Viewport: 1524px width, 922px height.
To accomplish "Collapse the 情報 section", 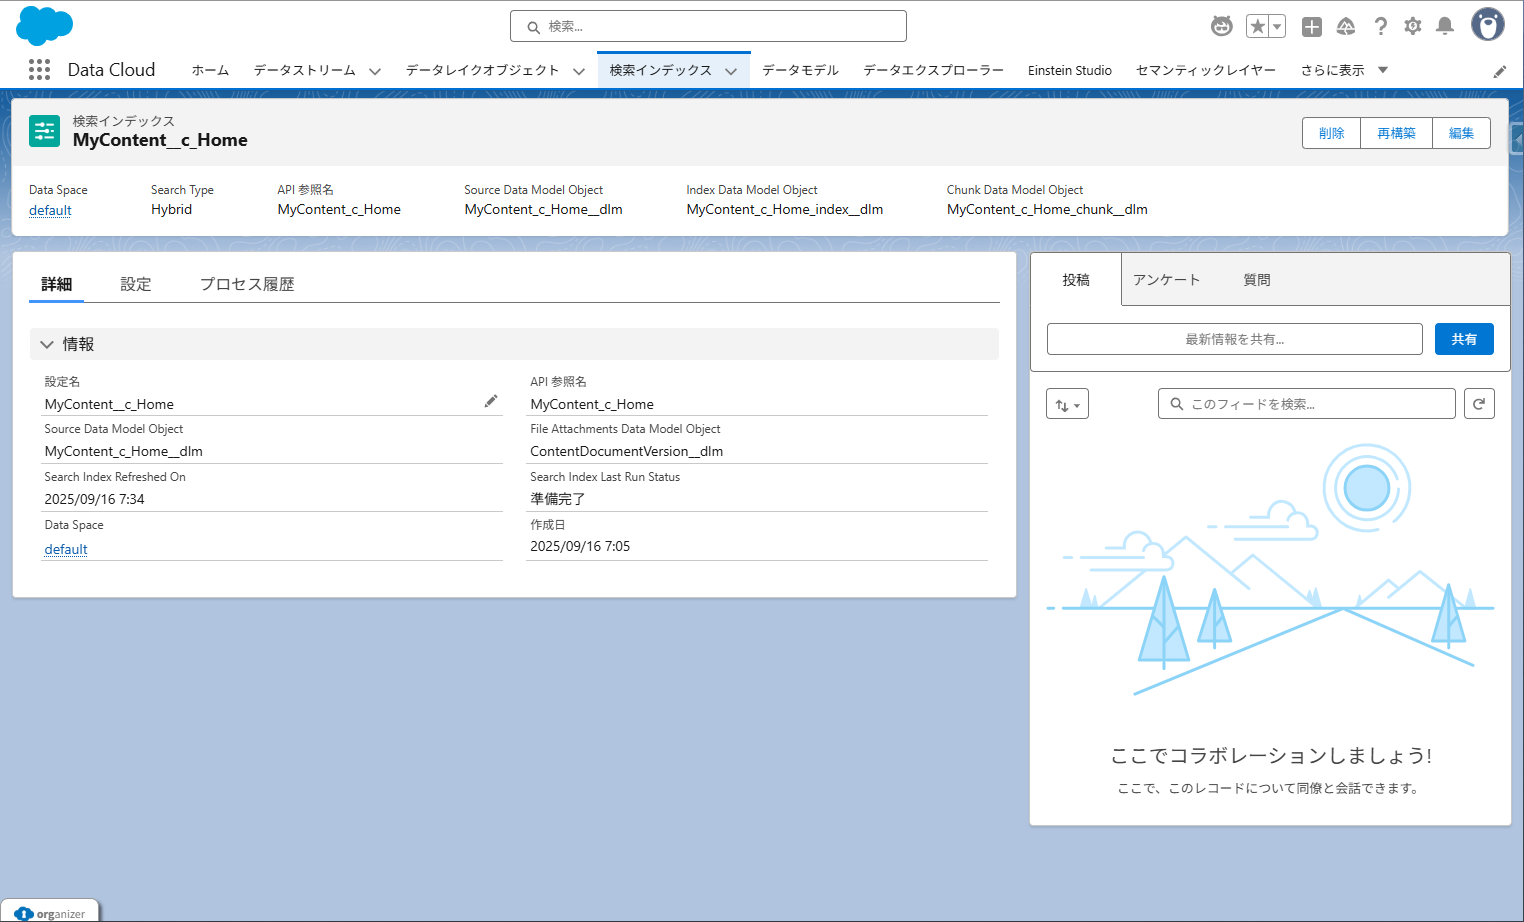I will click(47, 344).
